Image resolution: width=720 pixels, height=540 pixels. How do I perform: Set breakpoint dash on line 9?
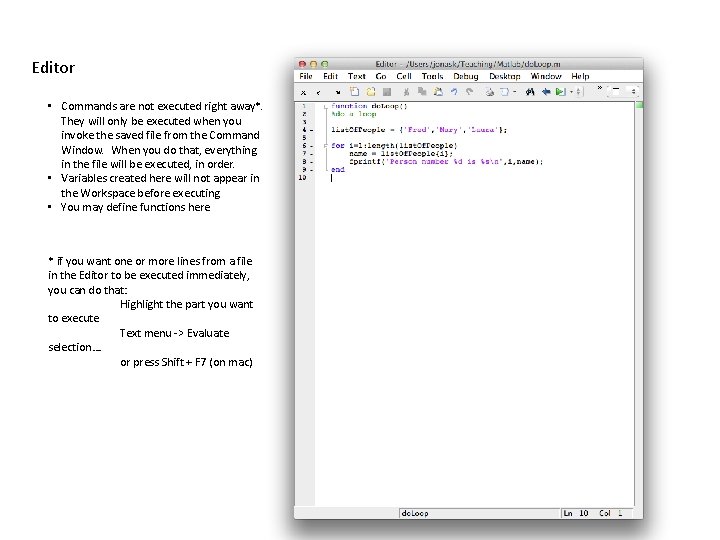point(312,169)
